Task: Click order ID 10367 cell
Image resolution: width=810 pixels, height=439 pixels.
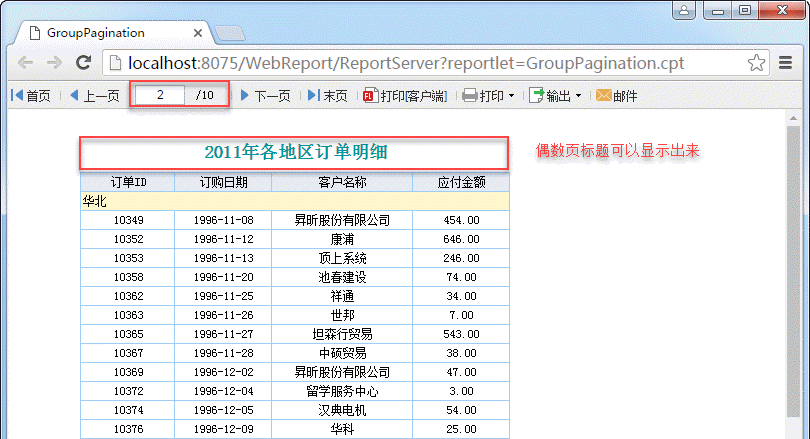Action: pos(128,353)
